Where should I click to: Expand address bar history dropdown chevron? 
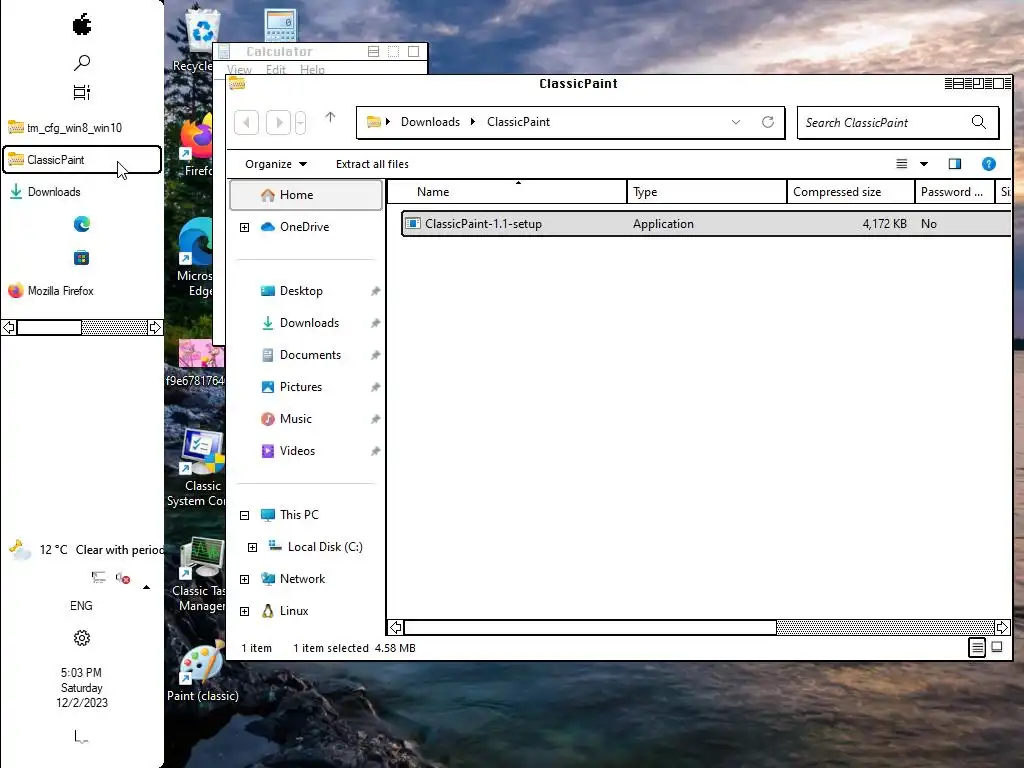(736, 122)
